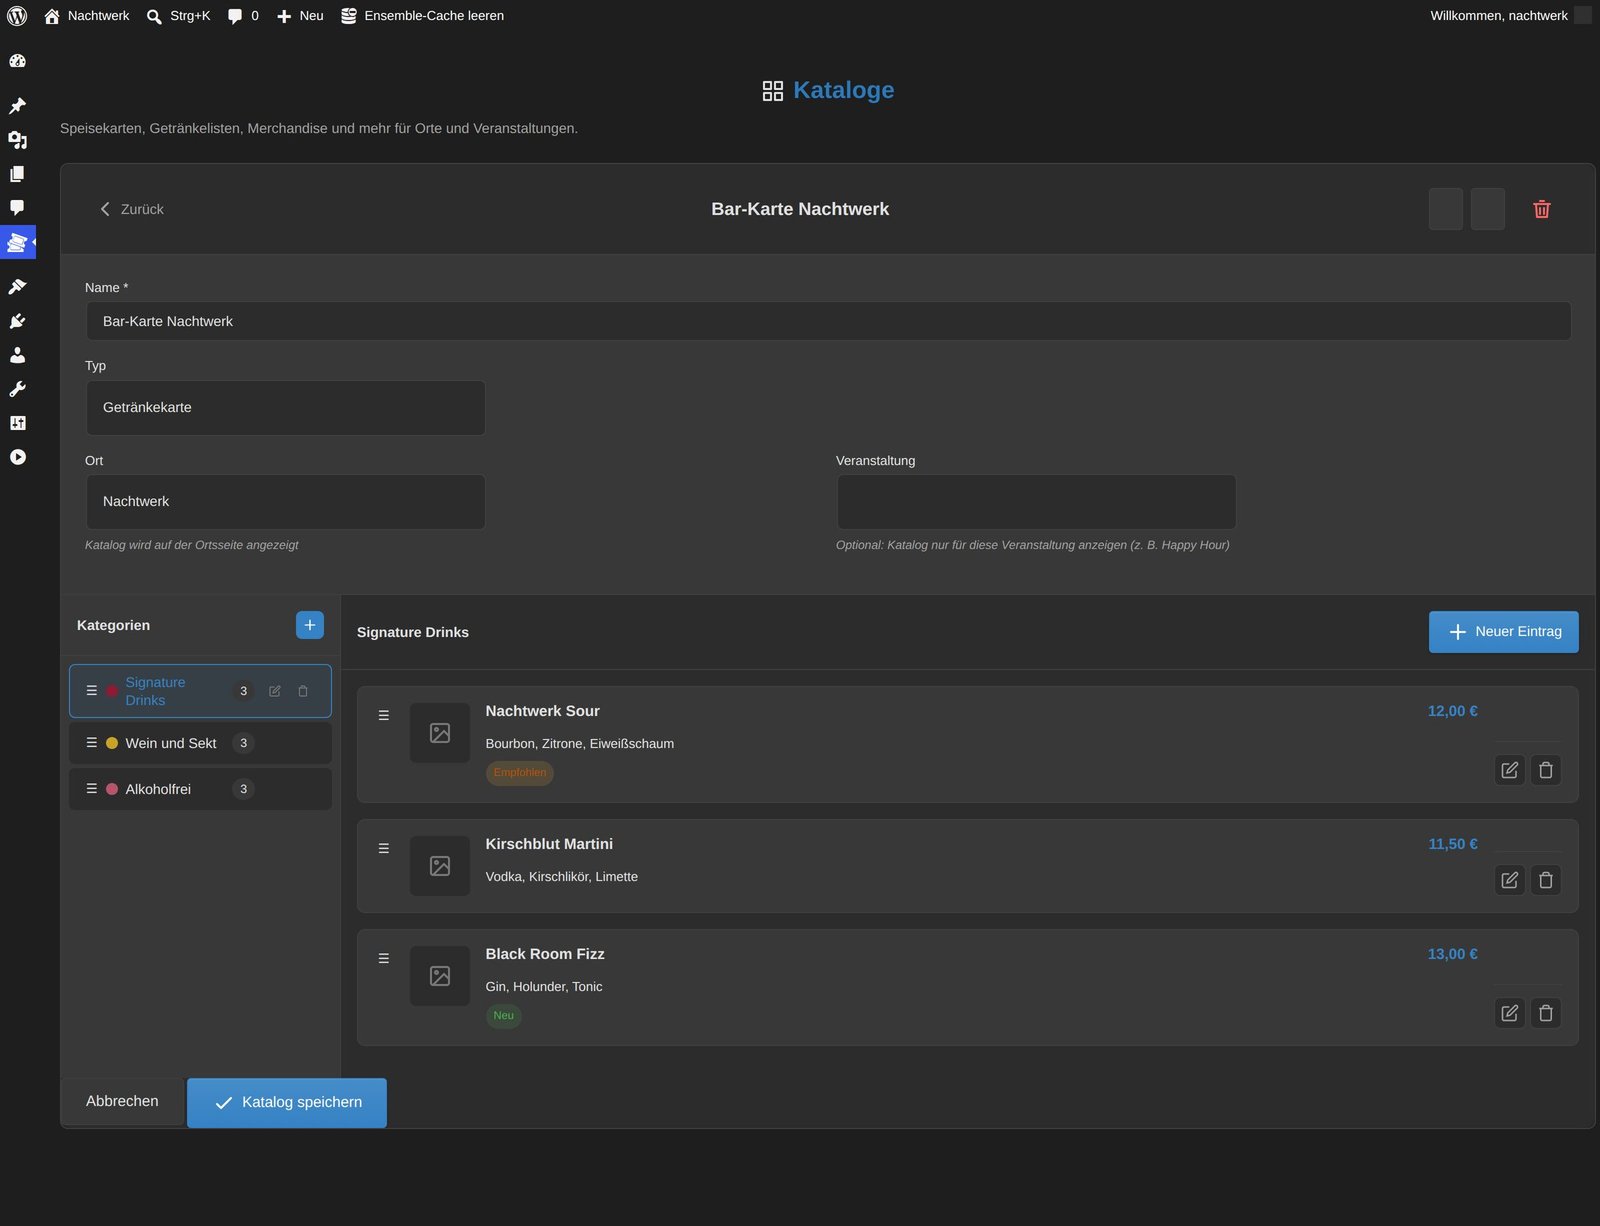Open the Users icon in sidebar
The width and height of the screenshot is (1600, 1226).
point(17,355)
